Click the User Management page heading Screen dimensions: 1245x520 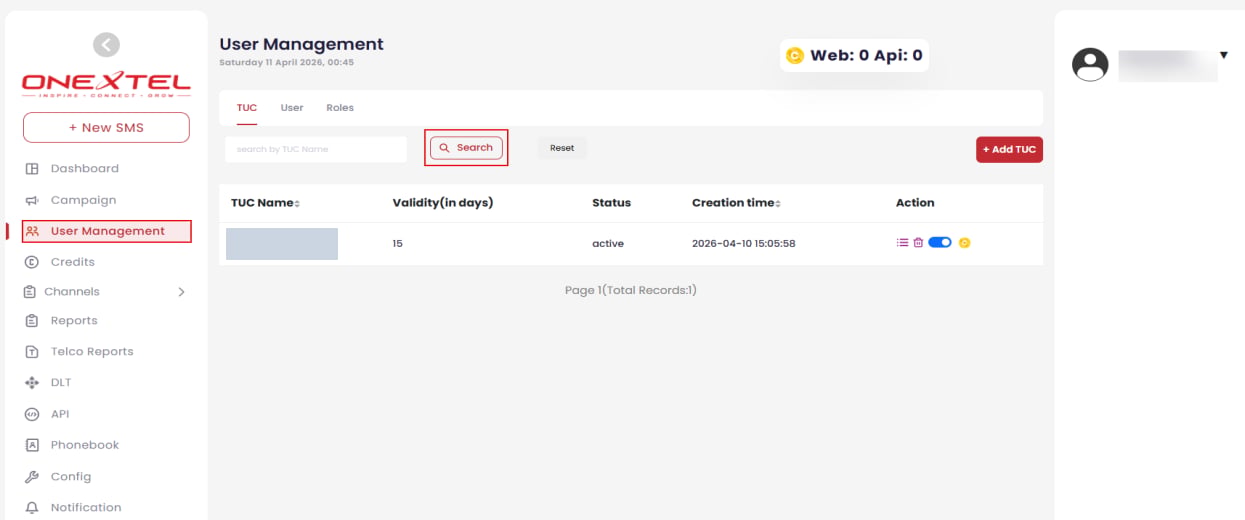[301, 44]
